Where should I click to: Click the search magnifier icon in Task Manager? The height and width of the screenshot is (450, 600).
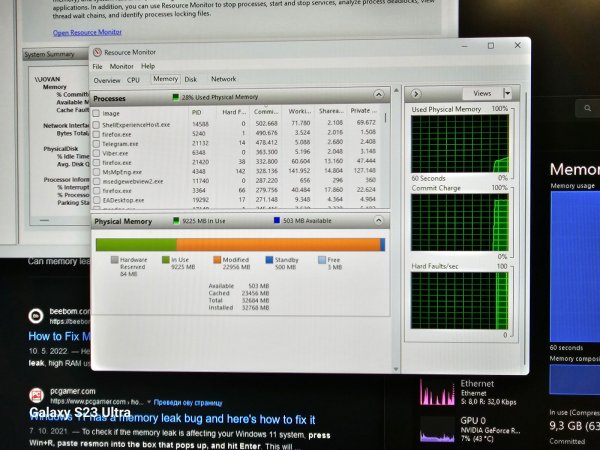click(x=587, y=108)
